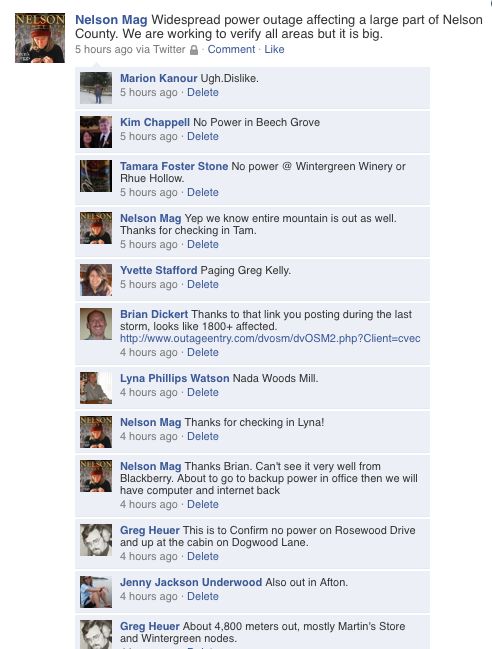492x649 pixels.
Task: Open the outageentry.com link in Brian's comment
Action: pos(270,338)
